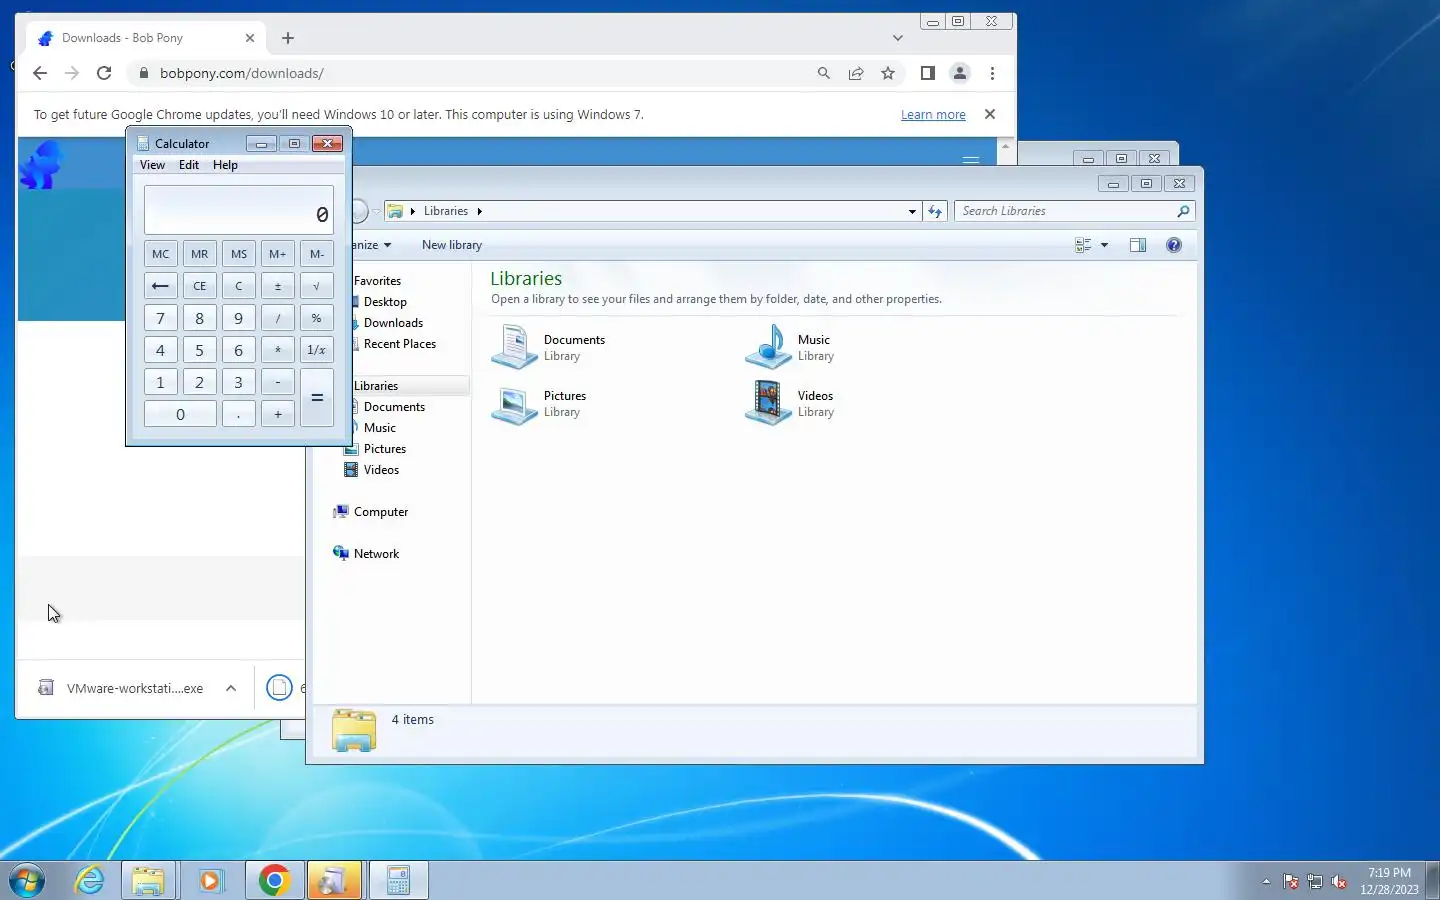Open the Pictures library icon
This screenshot has height=900, width=1440.
click(515, 403)
